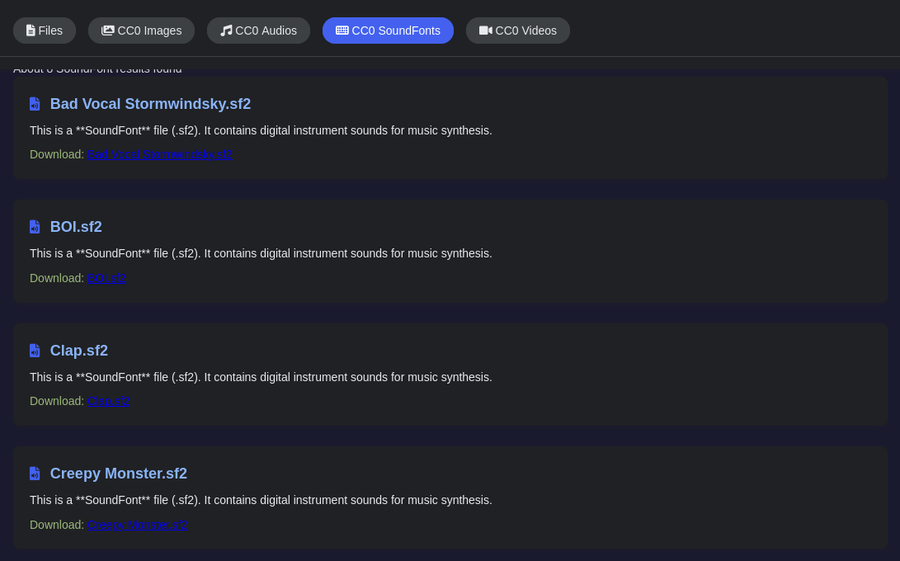Image resolution: width=900 pixels, height=561 pixels.
Task: Open the Clap.sf2 result title
Action: coord(79,351)
